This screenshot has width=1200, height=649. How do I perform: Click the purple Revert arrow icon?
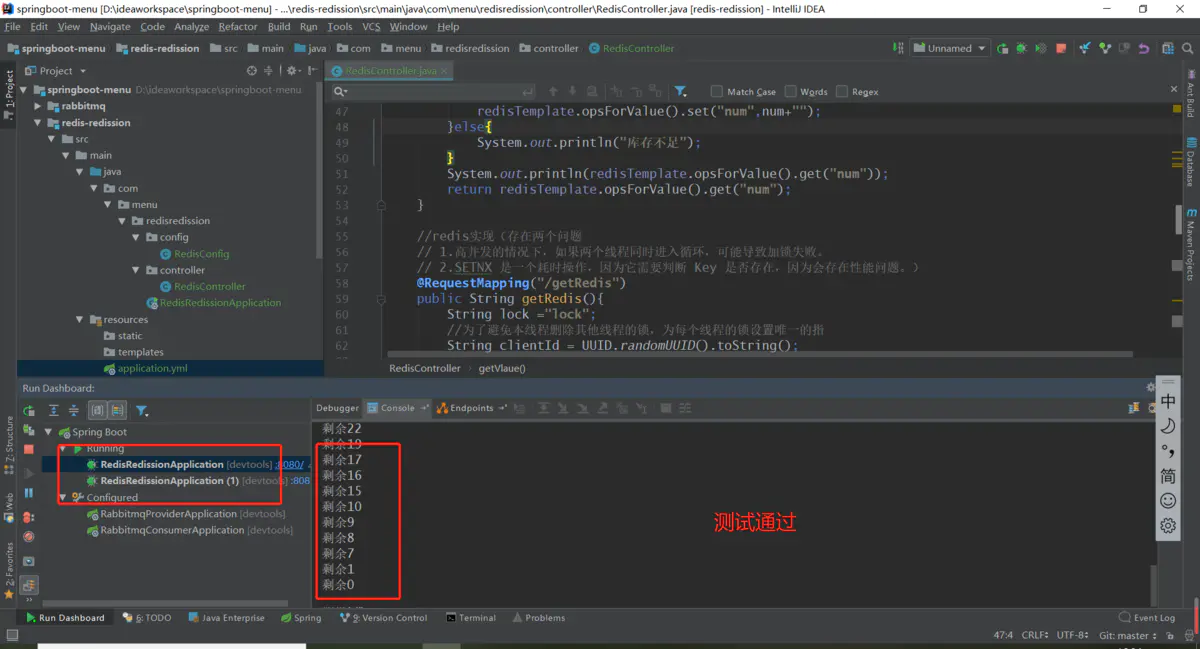coord(1145,48)
